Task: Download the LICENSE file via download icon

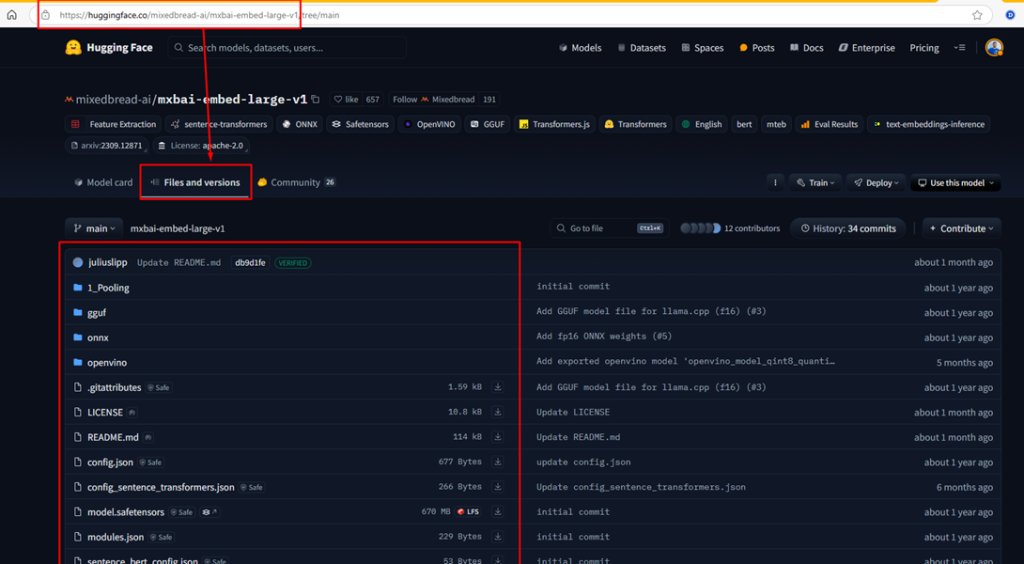Action: 498,412
